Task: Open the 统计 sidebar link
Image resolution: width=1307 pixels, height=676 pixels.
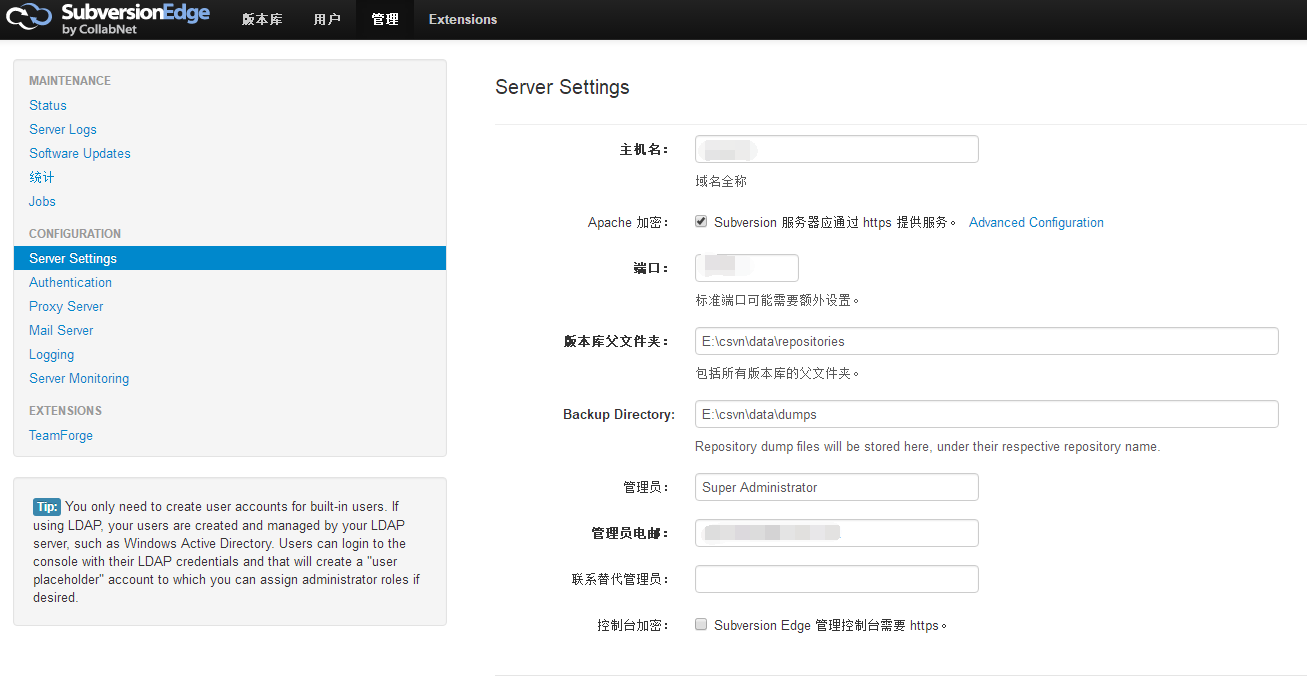Action: pos(42,177)
